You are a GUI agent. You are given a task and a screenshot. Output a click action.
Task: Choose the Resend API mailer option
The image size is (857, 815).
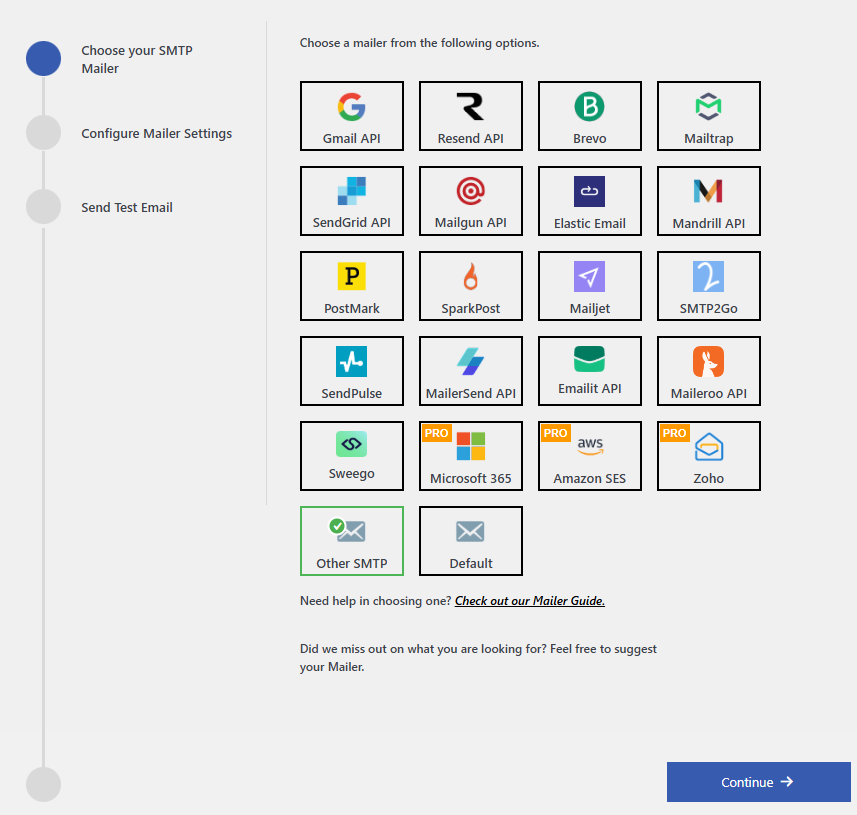pyautogui.click(x=471, y=116)
